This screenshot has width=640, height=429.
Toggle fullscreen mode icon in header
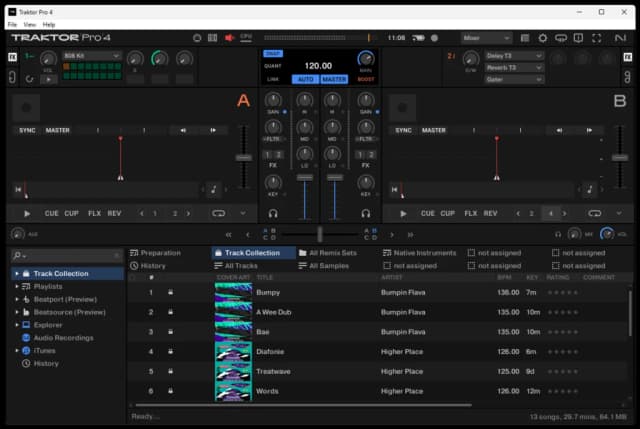point(597,38)
